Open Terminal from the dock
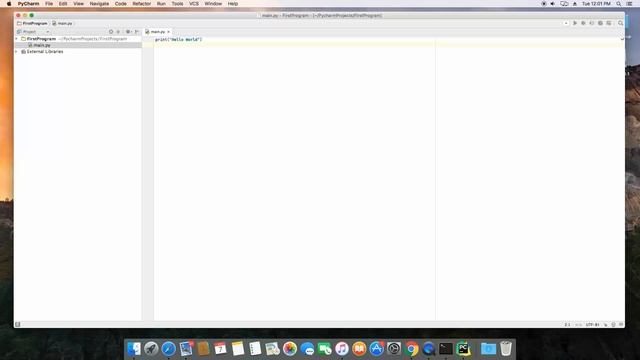 [446, 349]
